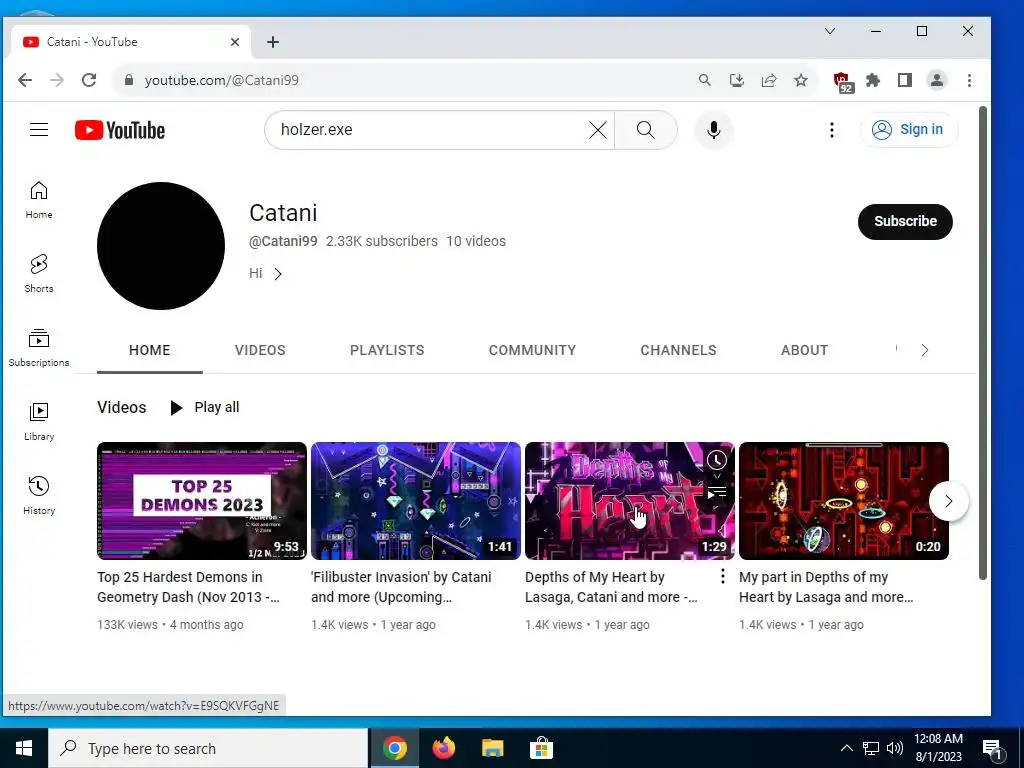Open History in the sidebar
1024x768 pixels.
click(x=39, y=496)
